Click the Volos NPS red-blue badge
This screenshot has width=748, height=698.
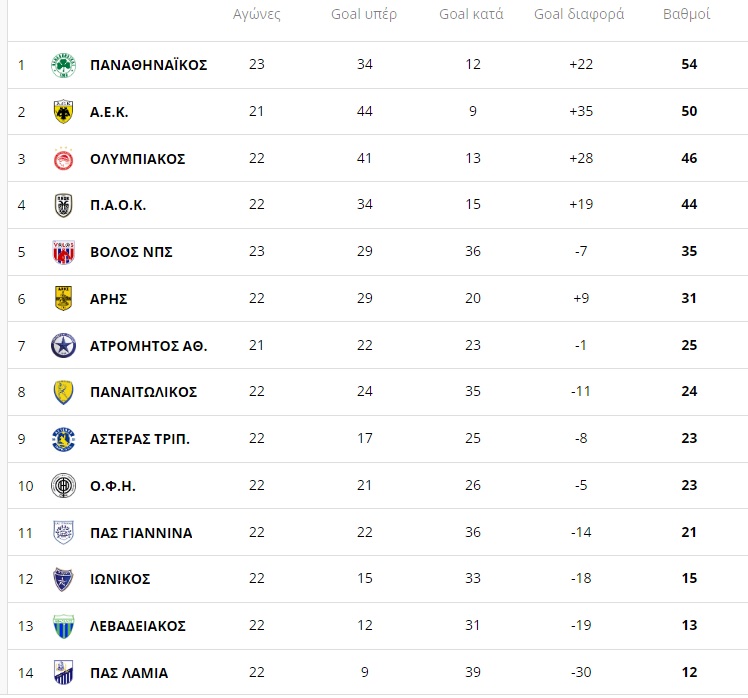click(63, 252)
